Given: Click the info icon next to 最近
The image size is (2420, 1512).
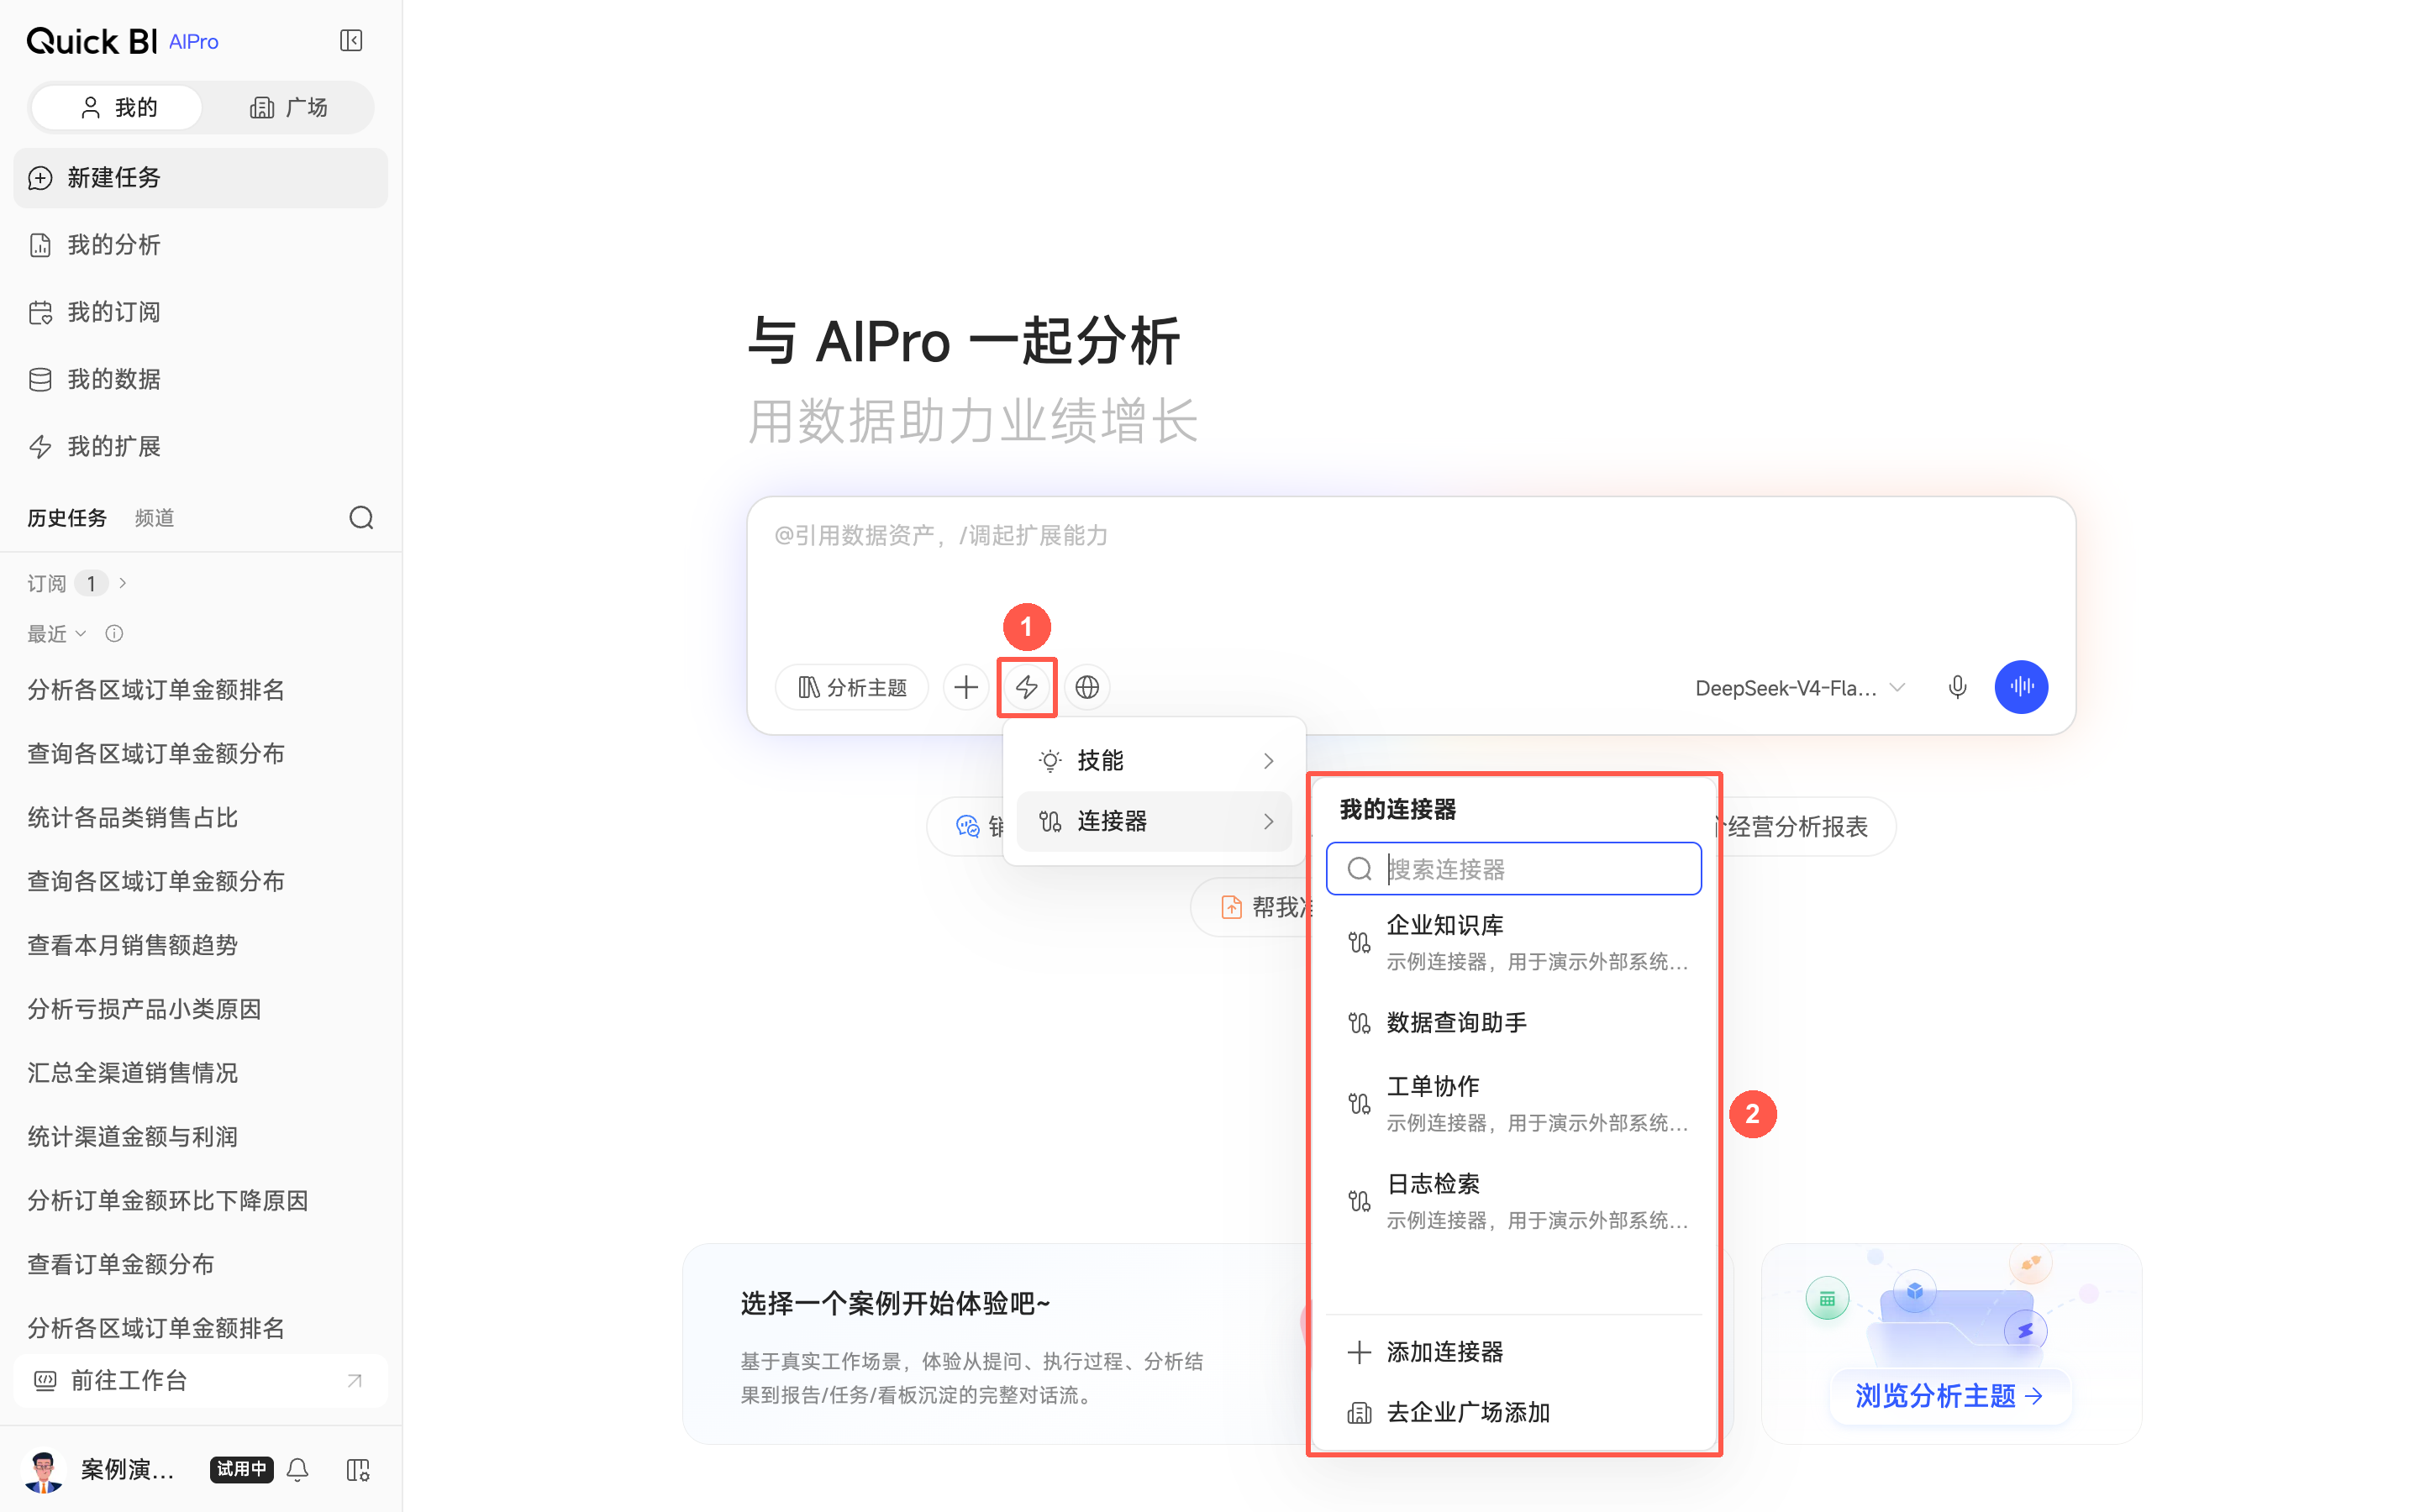Looking at the screenshot, I should (x=114, y=634).
